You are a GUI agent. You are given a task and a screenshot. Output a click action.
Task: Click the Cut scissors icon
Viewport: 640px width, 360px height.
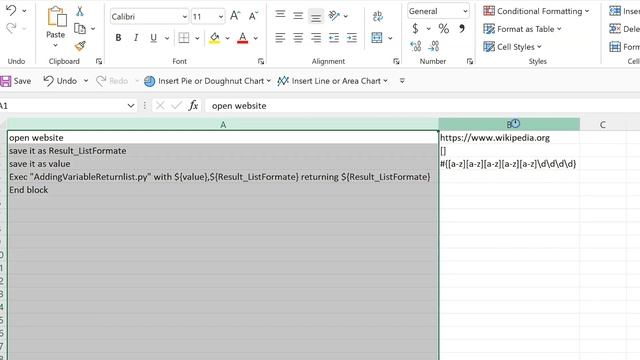tap(80, 11)
